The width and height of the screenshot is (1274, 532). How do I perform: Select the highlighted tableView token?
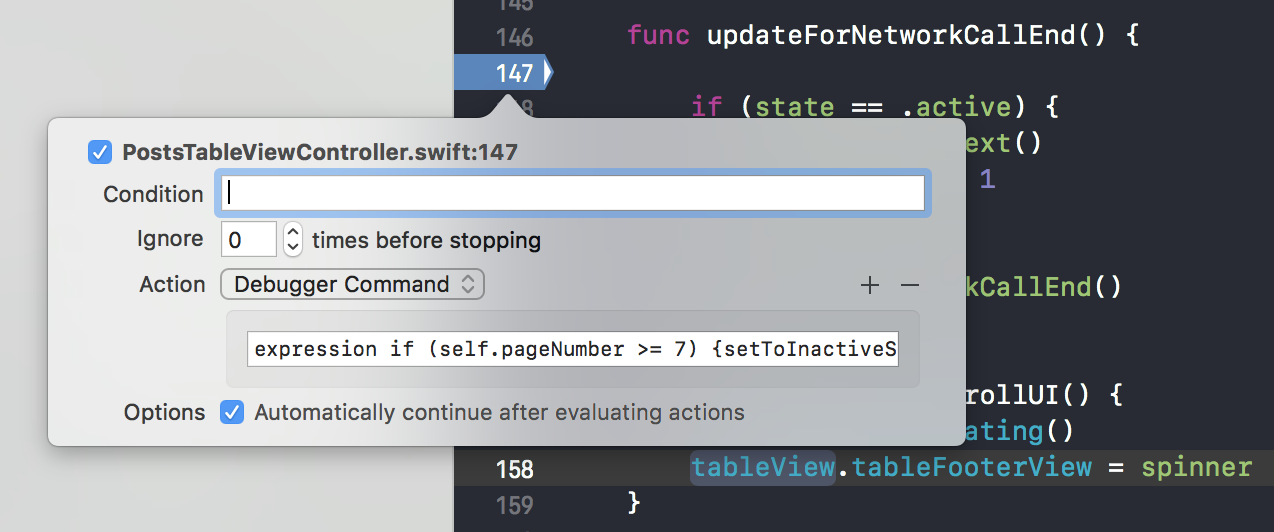(x=762, y=467)
